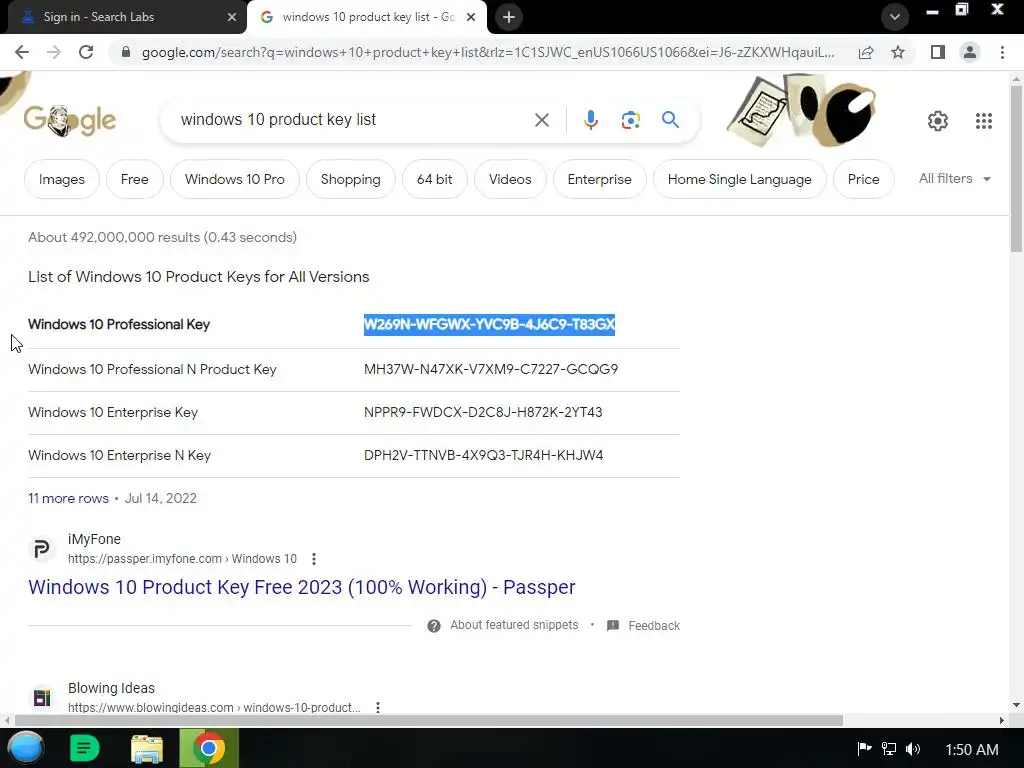Click the highlighted Windows 10 Professional key
Image resolution: width=1024 pixels, height=768 pixels.
490,325
